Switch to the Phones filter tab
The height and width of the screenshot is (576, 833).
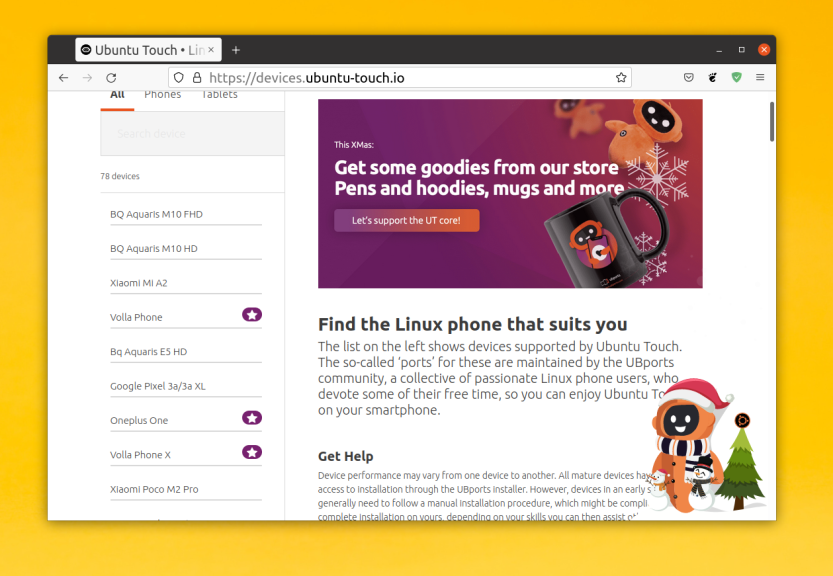point(162,95)
